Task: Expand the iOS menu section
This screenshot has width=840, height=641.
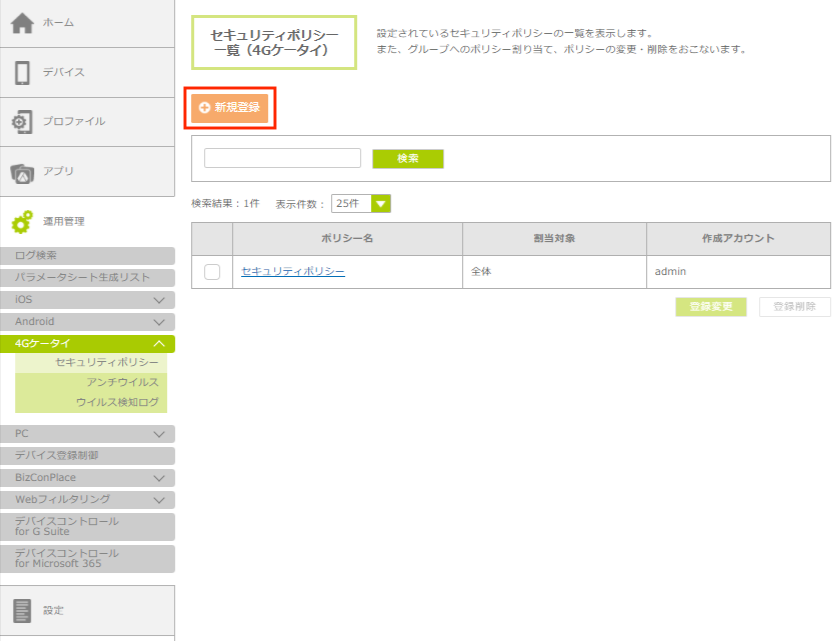Action: [158, 300]
